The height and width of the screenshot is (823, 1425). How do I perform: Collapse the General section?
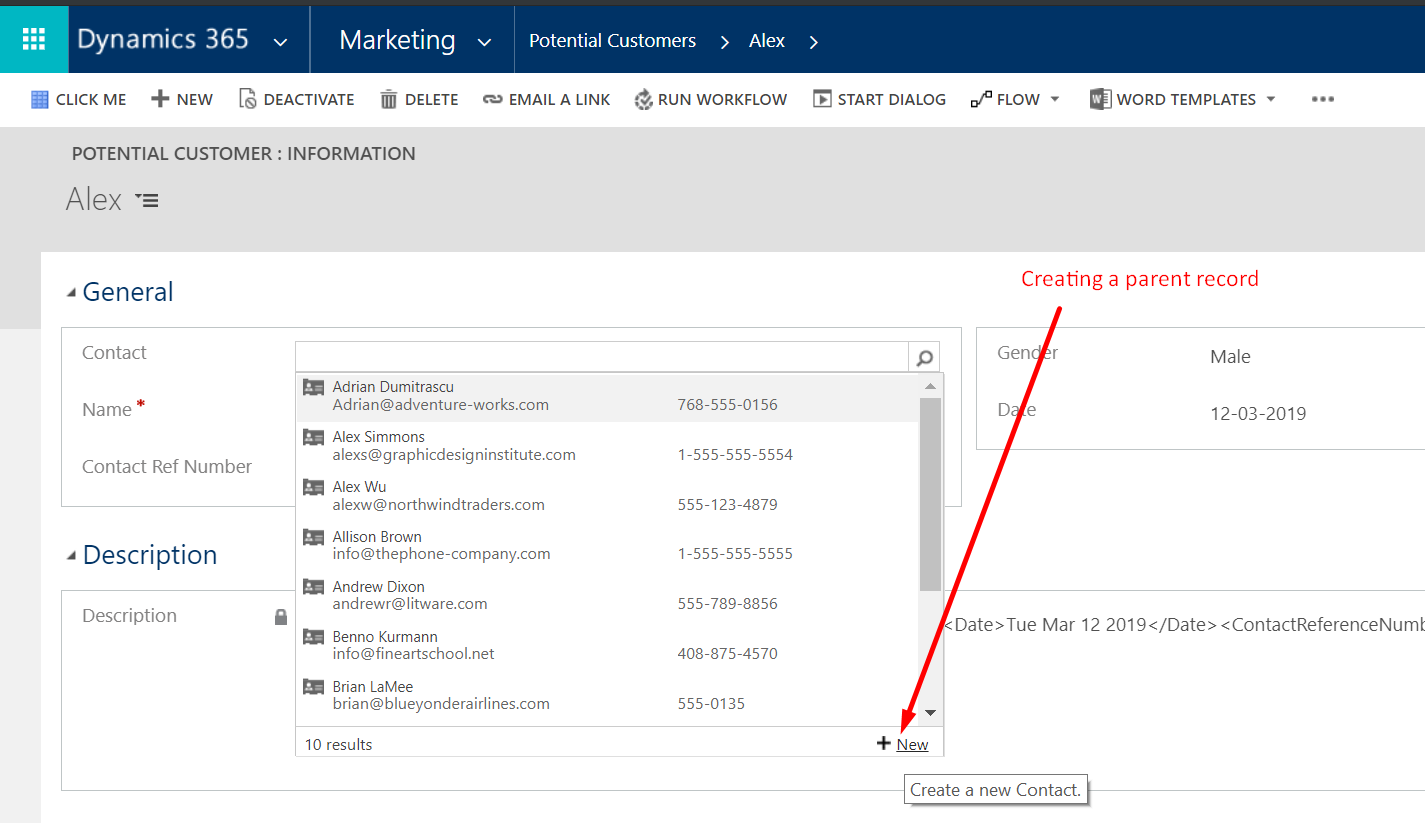click(71, 293)
